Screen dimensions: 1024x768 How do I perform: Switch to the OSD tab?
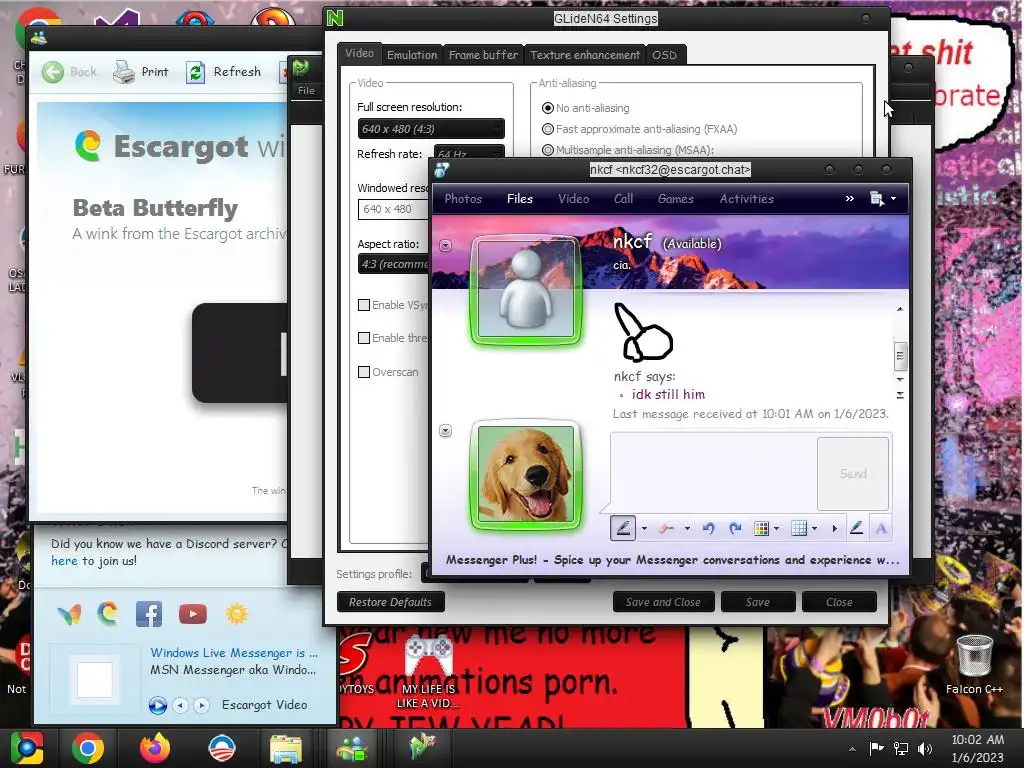click(x=665, y=55)
